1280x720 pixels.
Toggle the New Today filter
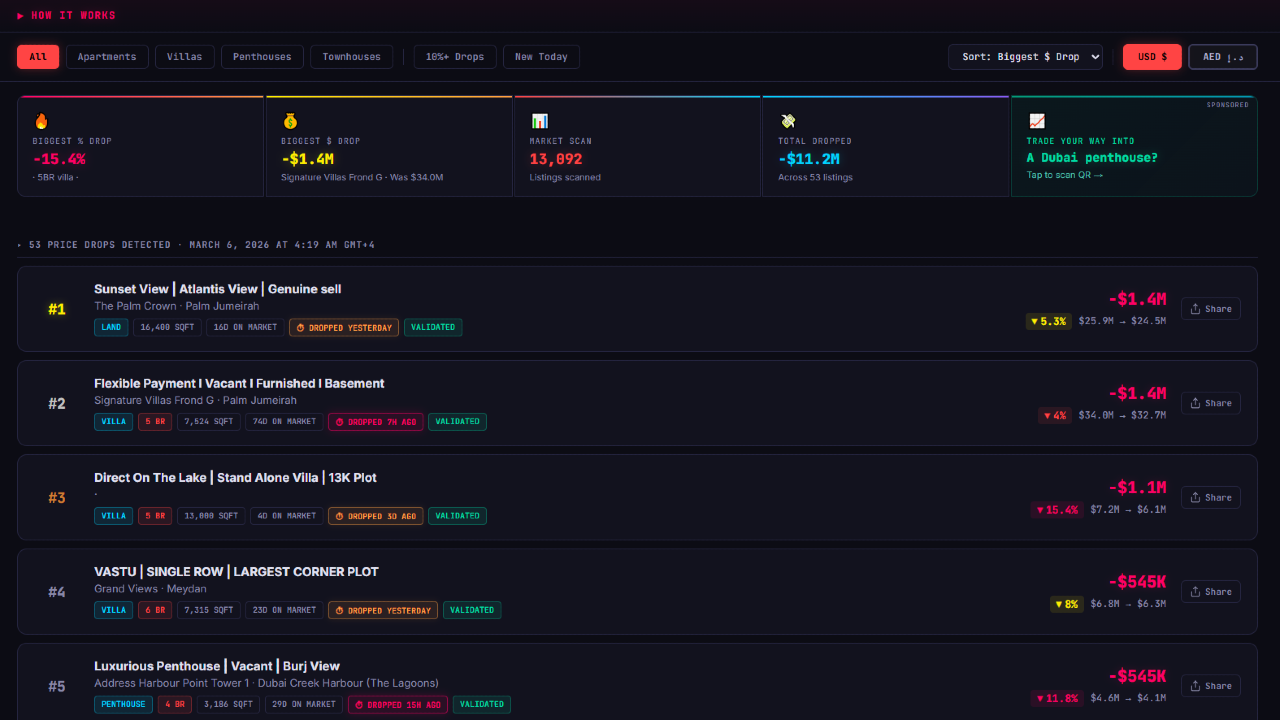541,57
